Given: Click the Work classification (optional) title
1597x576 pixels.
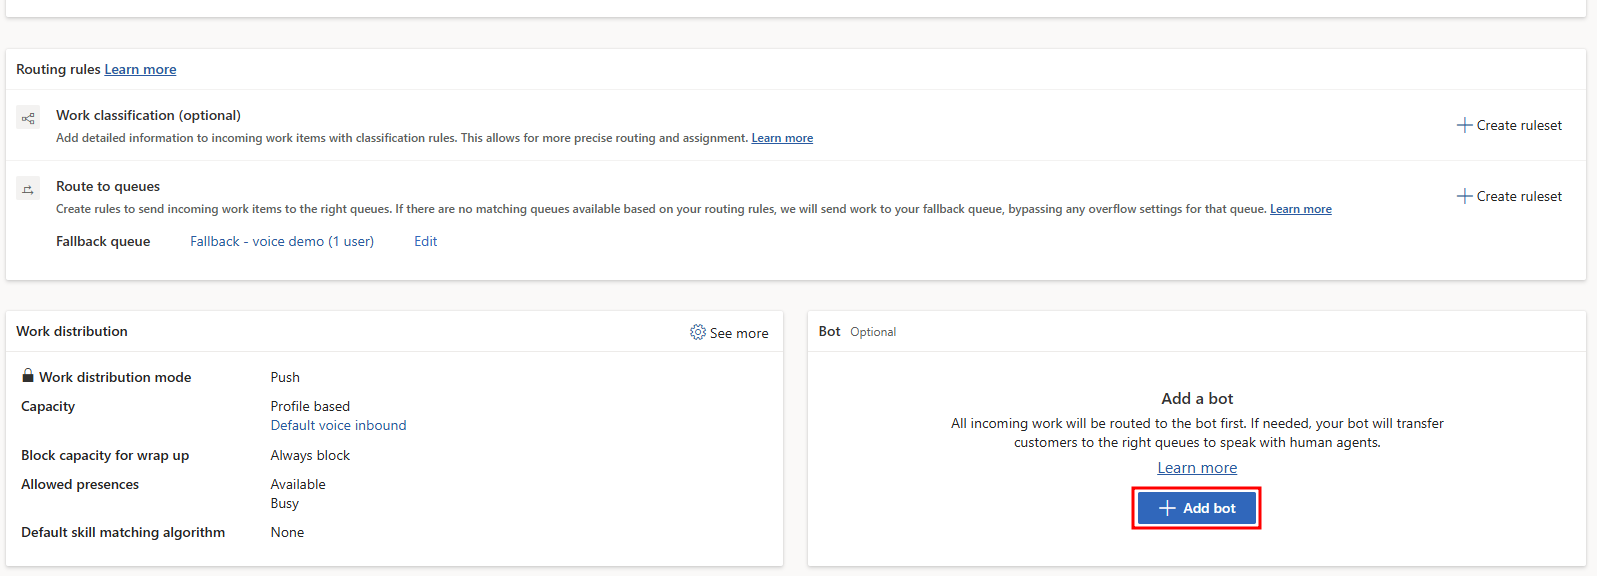Looking at the screenshot, I should (x=148, y=115).
